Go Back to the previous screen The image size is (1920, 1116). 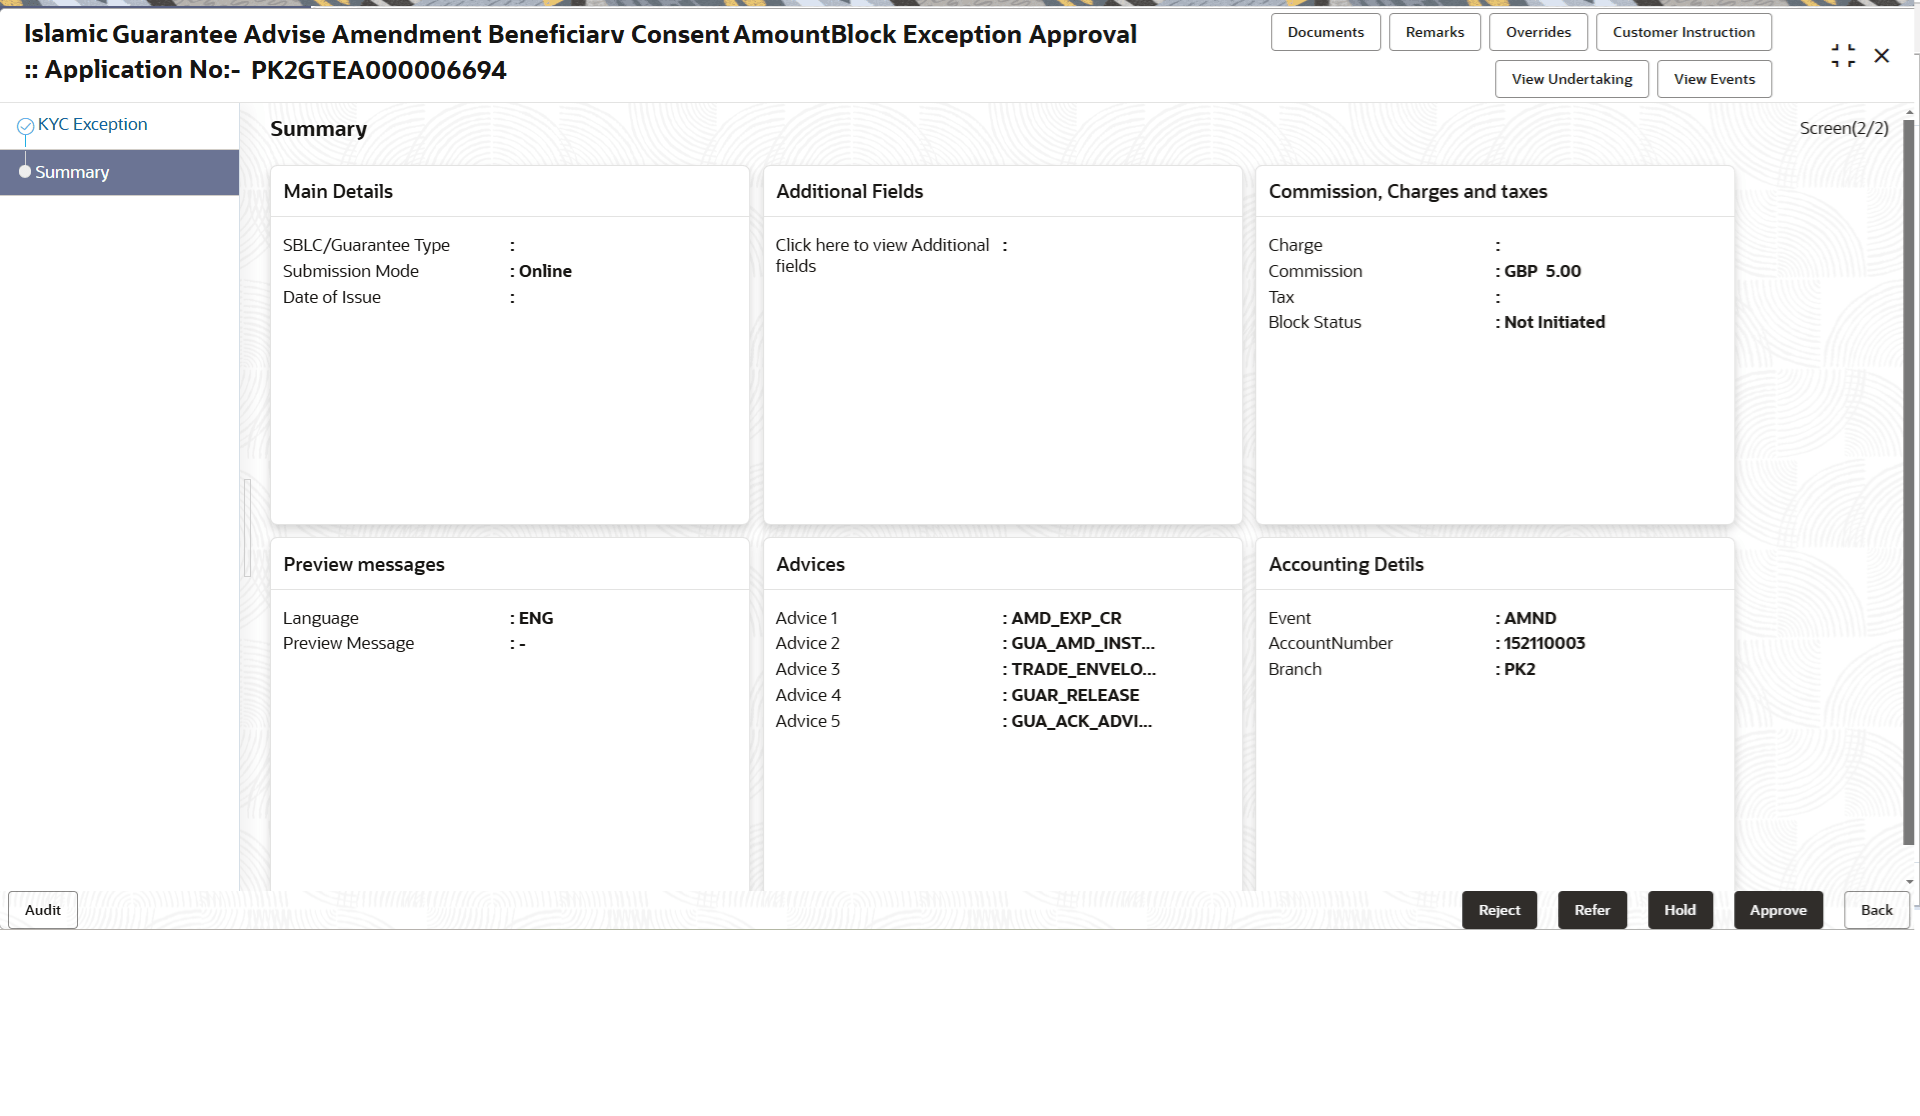pos(1876,909)
